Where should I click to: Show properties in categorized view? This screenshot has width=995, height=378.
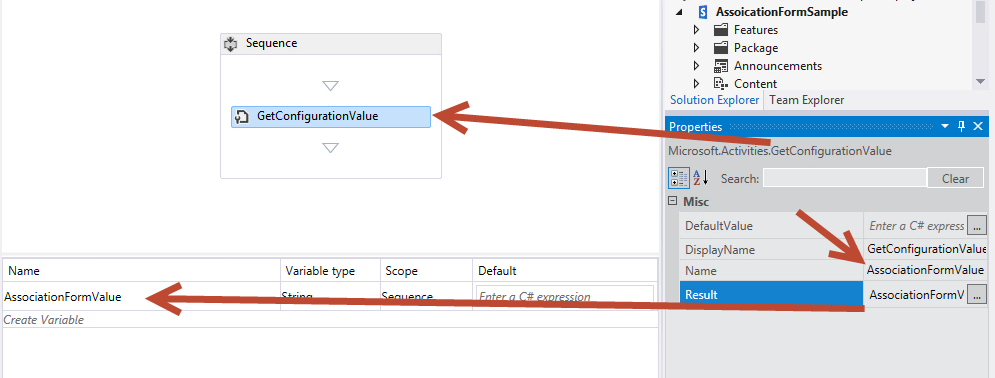[x=678, y=178]
